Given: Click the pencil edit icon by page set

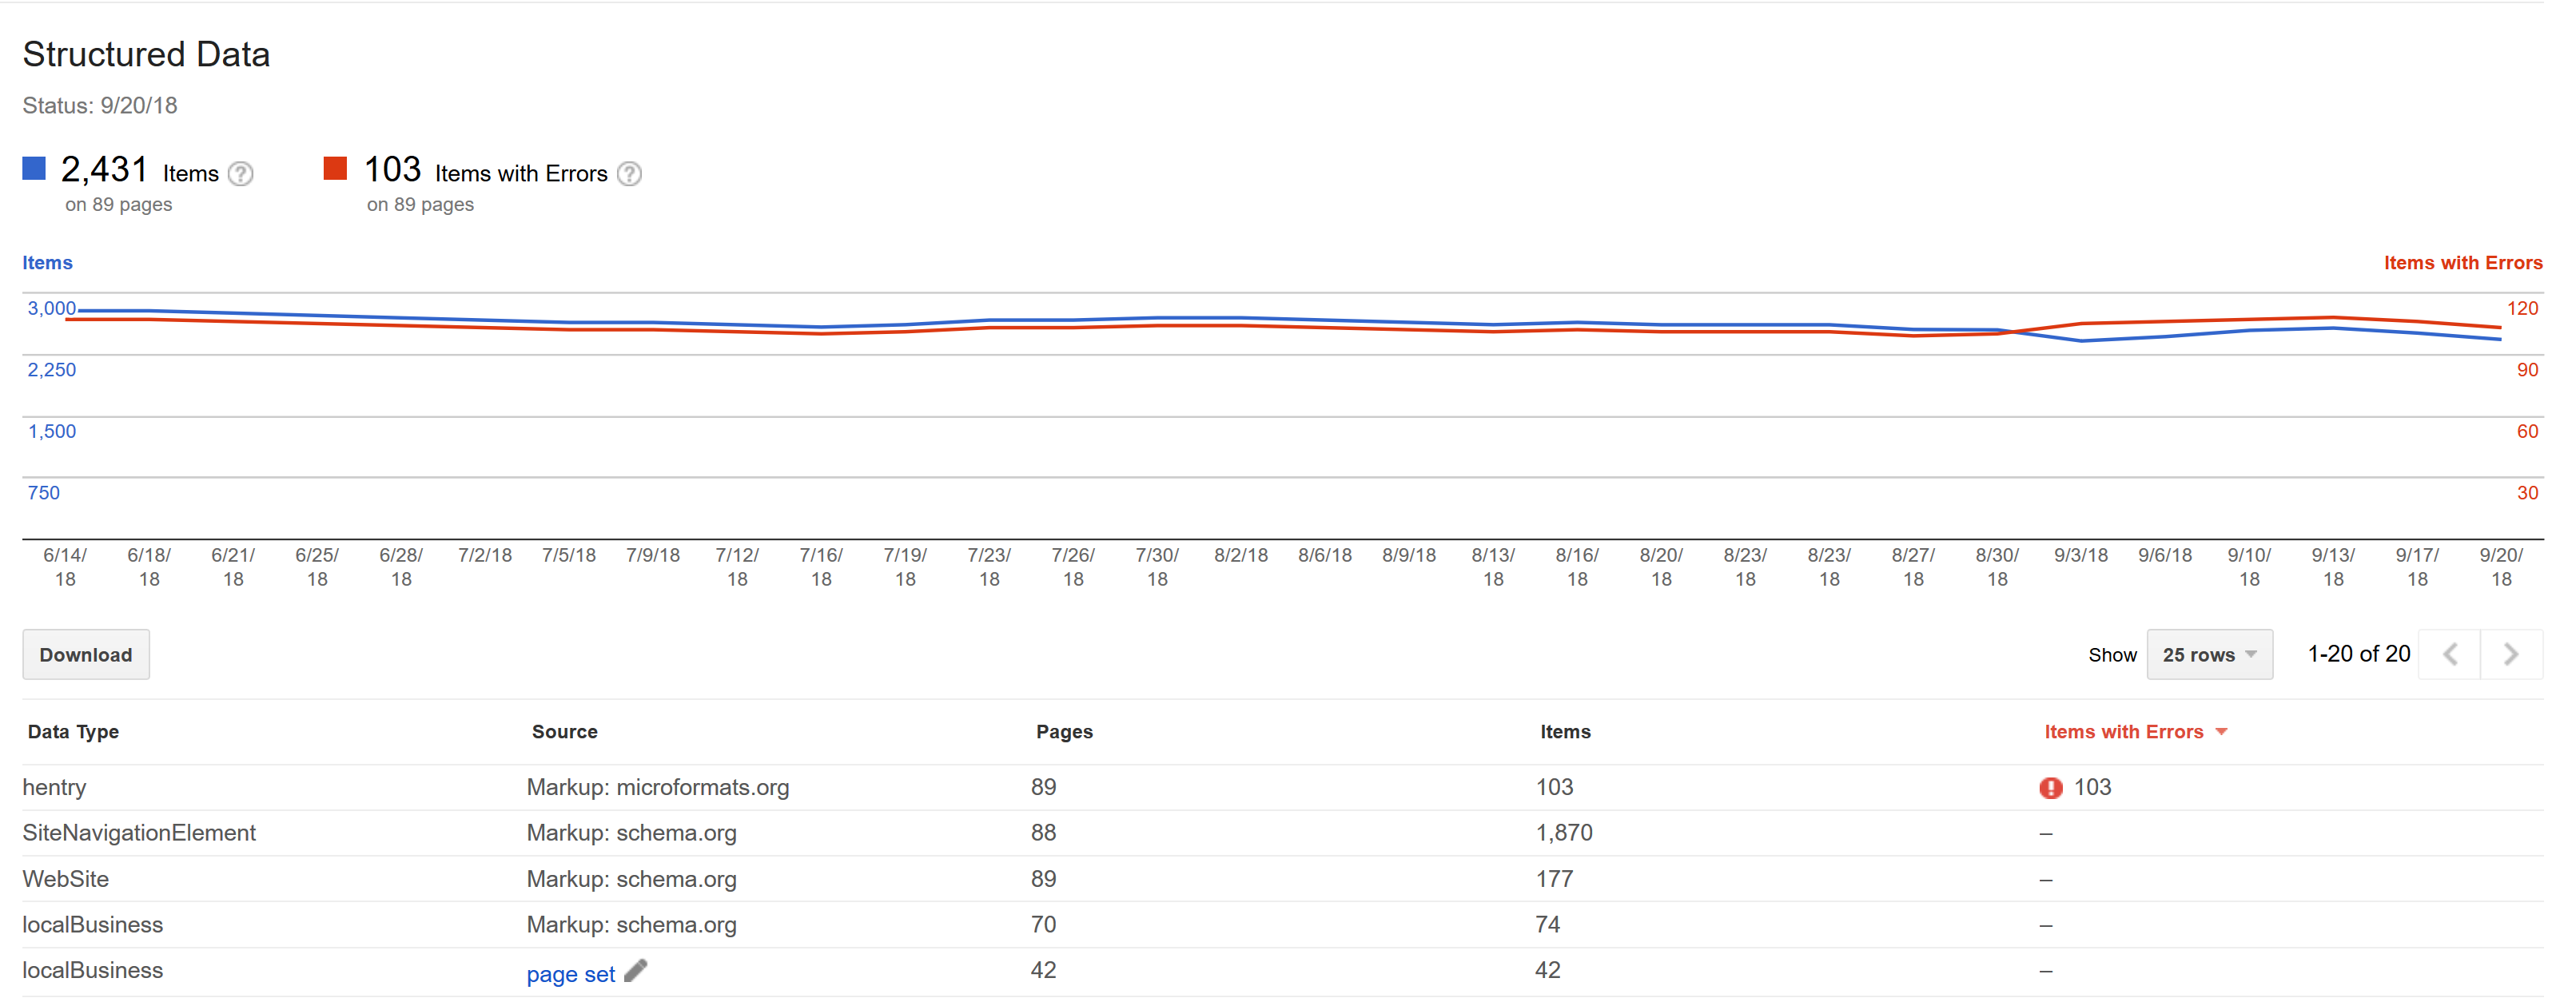Looking at the screenshot, I should pyautogui.click(x=636, y=970).
